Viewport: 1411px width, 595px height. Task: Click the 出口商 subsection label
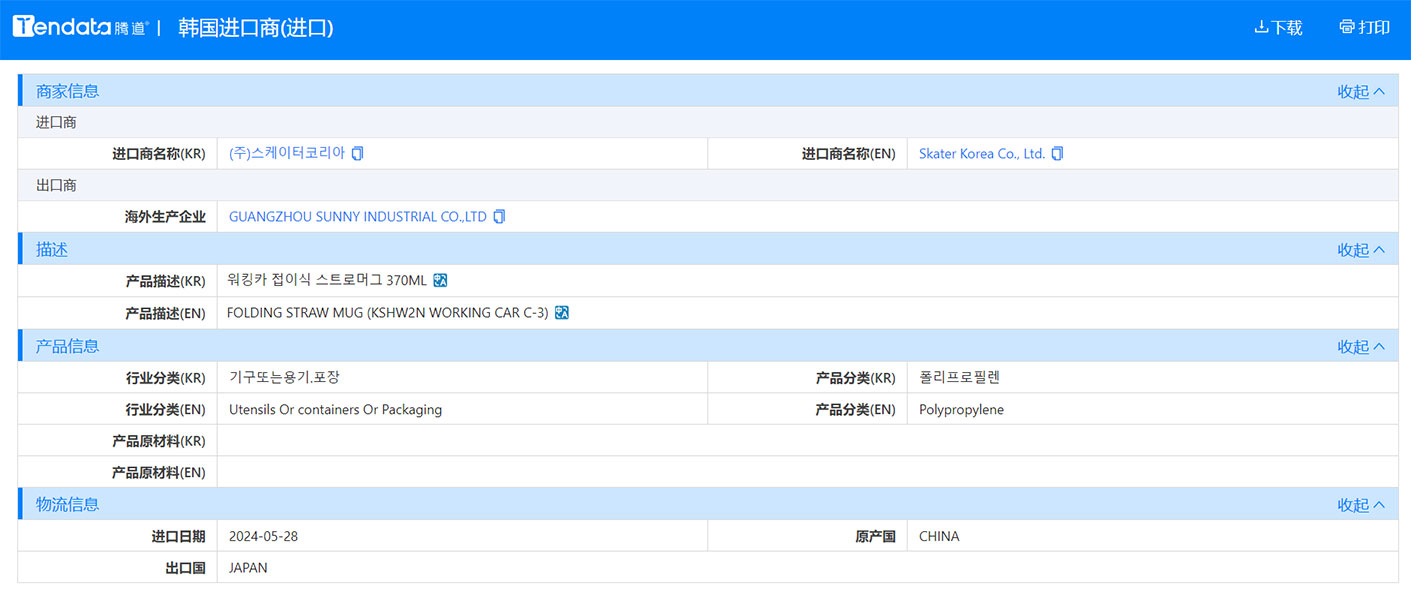point(56,186)
